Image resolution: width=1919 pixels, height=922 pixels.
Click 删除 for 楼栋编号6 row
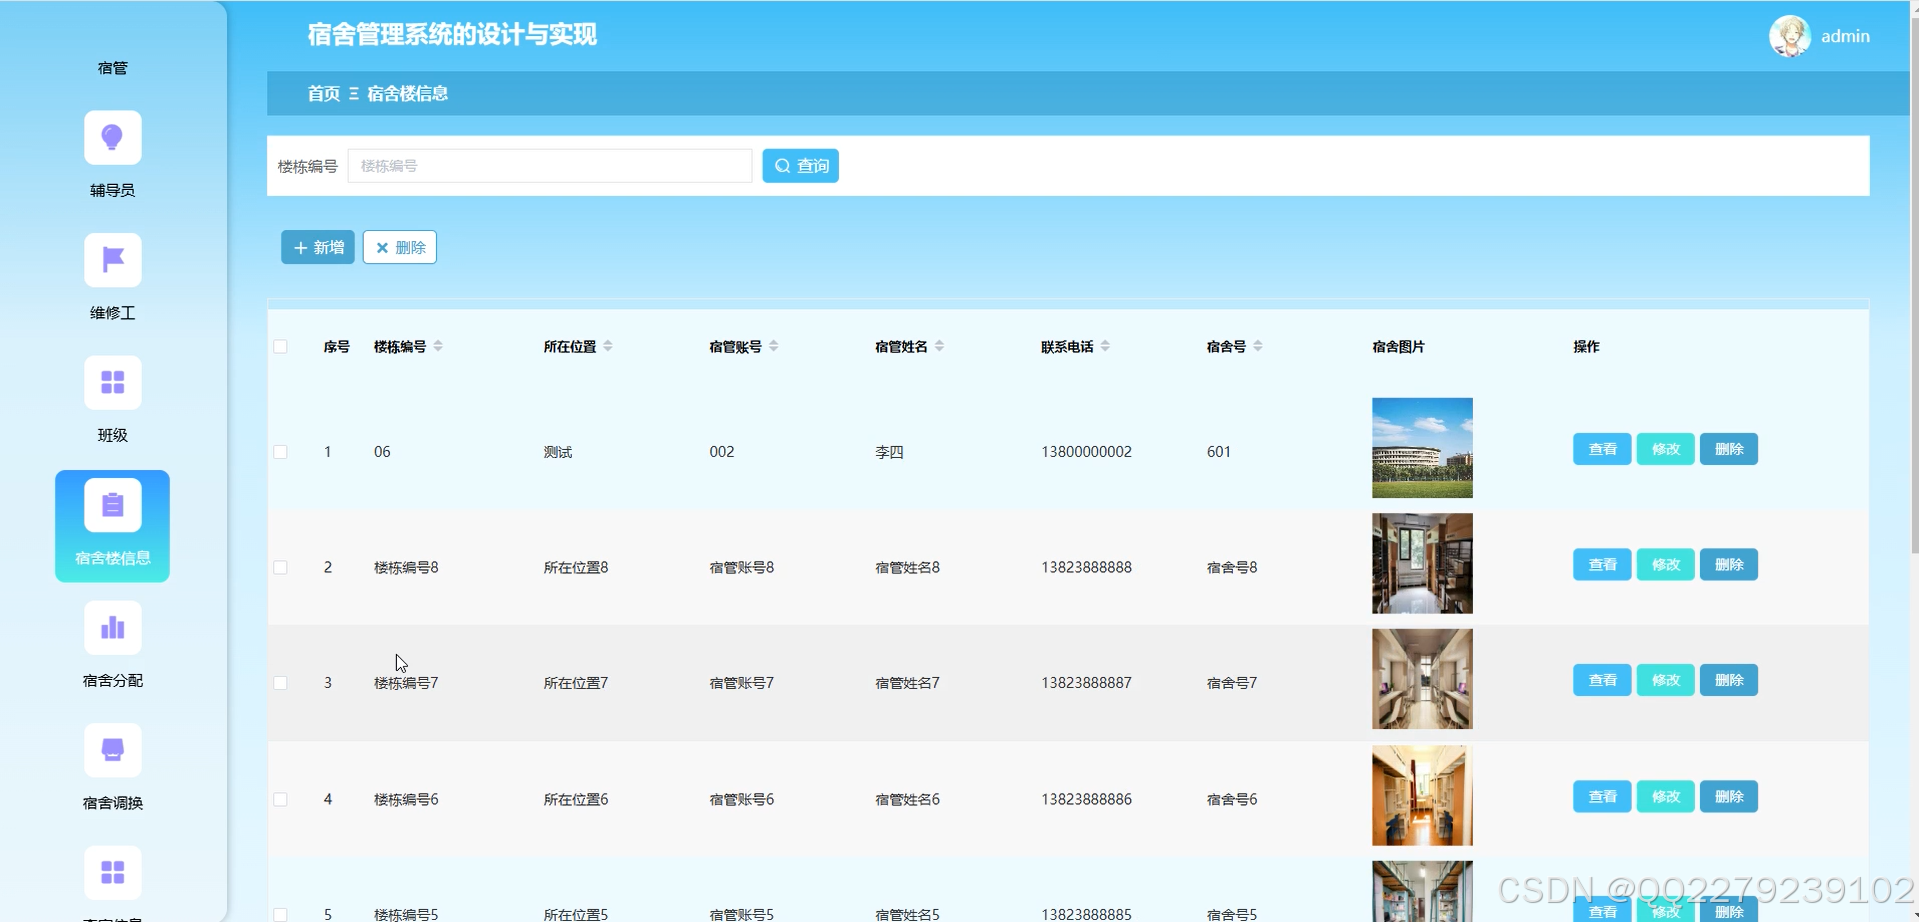[x=1729, y=797]
